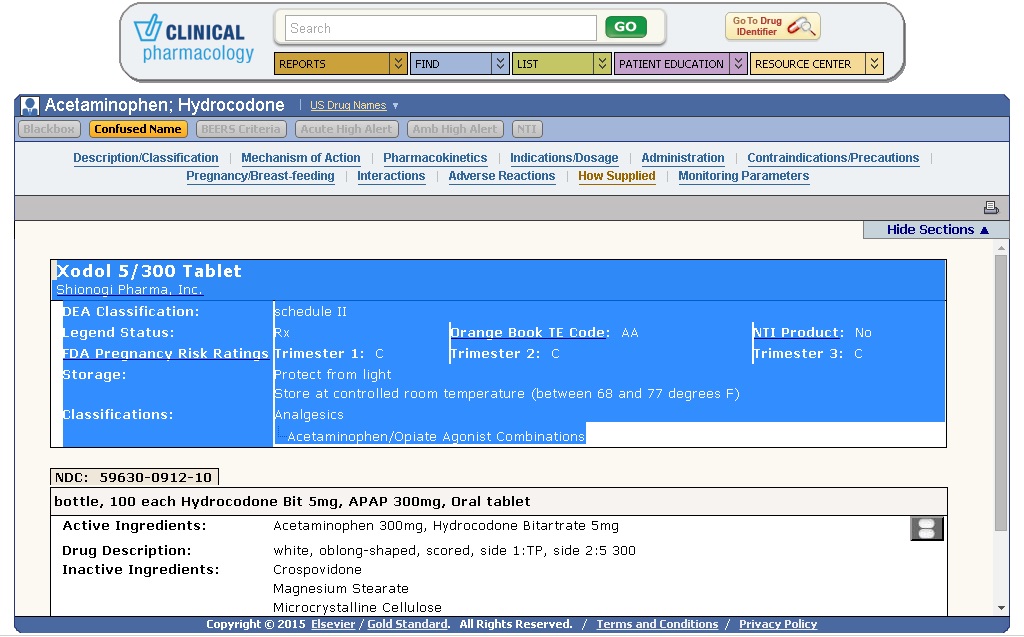The width and height of the screenshot is (1024, 637).
Task: Click the Analgesics classification text
Action: click(x=309, y=415)
